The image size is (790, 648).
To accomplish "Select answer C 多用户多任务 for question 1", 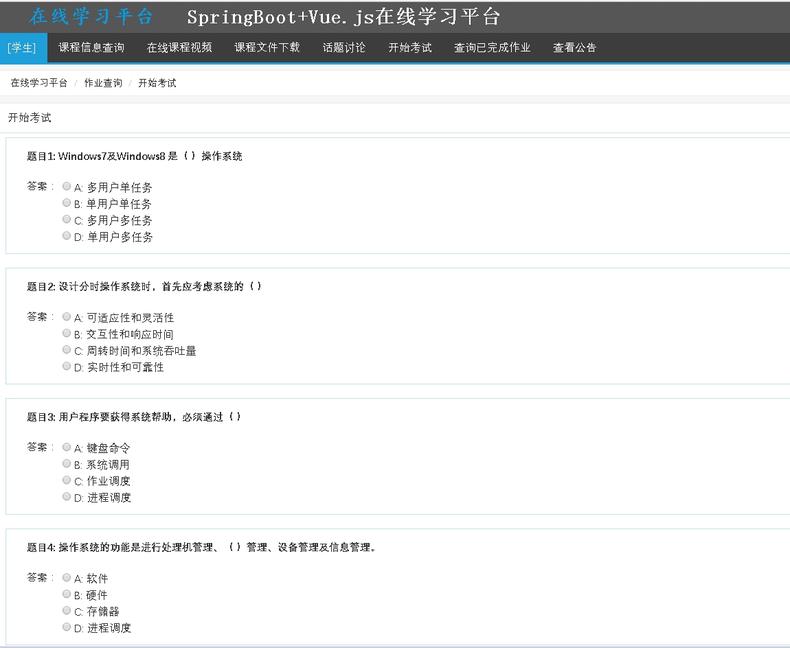I will (x=67, y=219).
